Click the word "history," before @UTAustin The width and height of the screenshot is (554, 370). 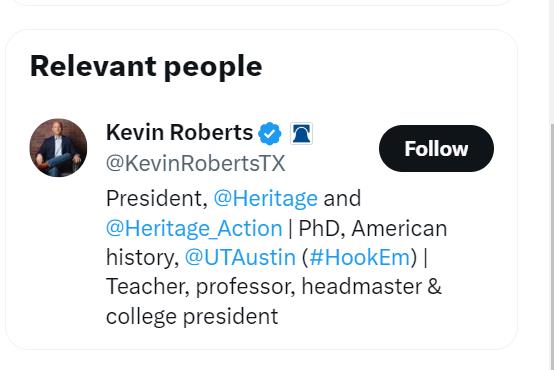coord(142,257)
